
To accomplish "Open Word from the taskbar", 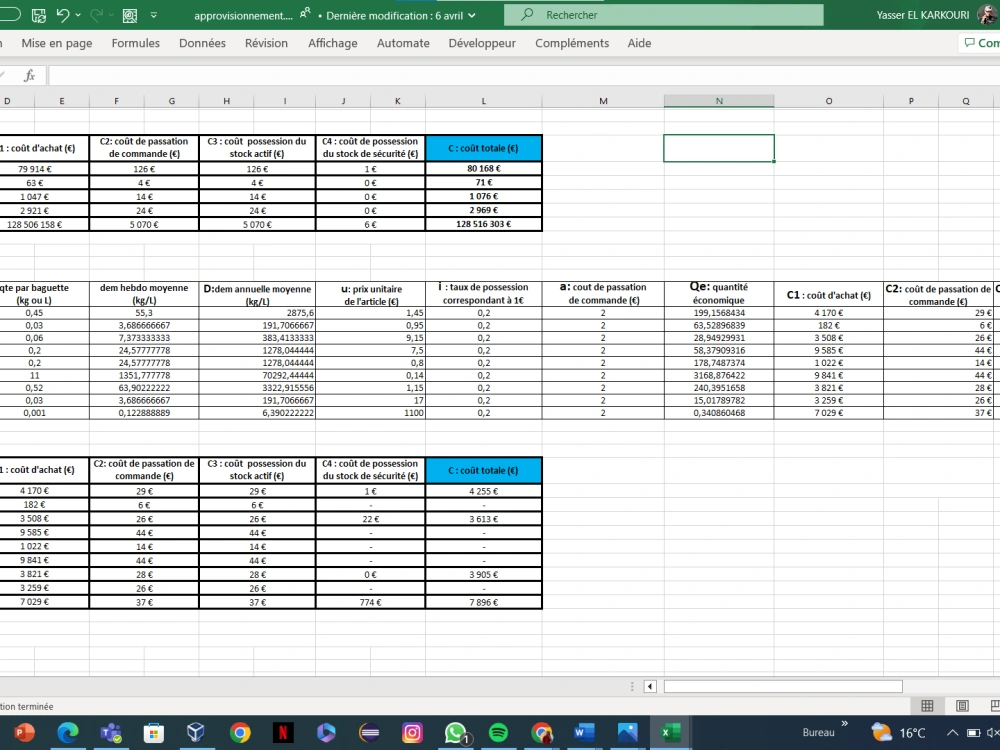I will tap(584, 733).
